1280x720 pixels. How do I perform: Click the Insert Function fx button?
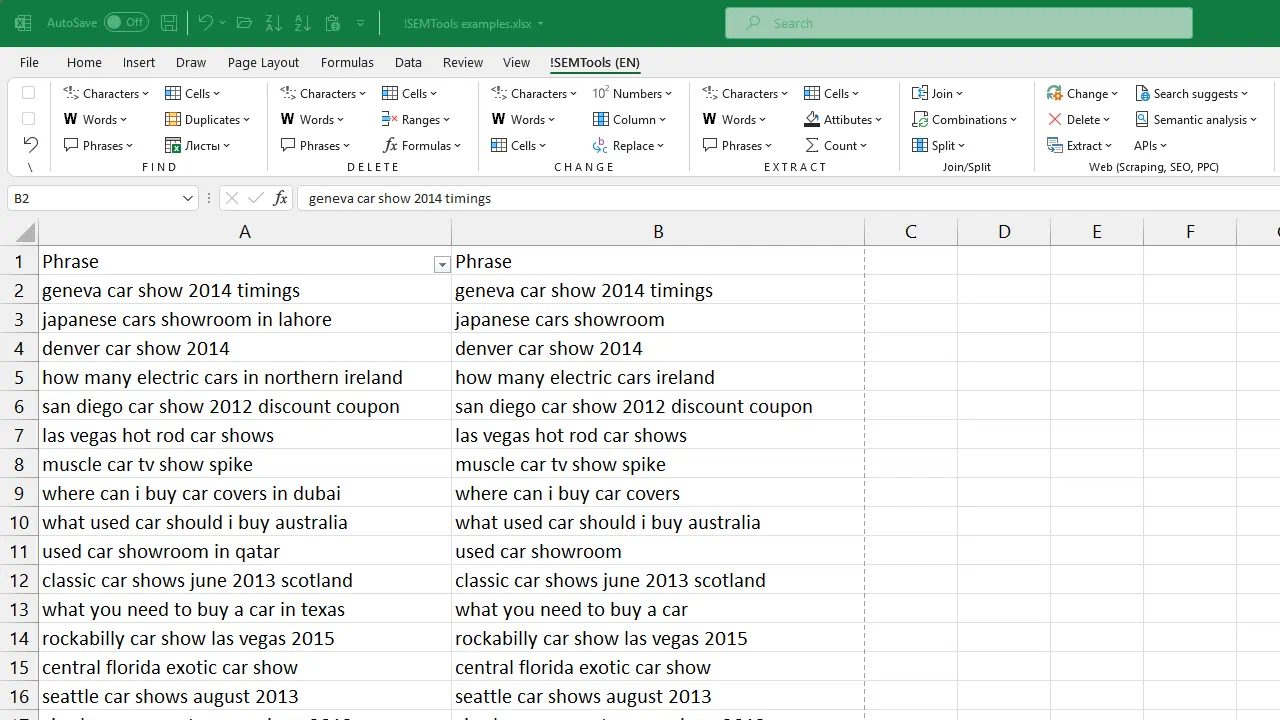280,198
